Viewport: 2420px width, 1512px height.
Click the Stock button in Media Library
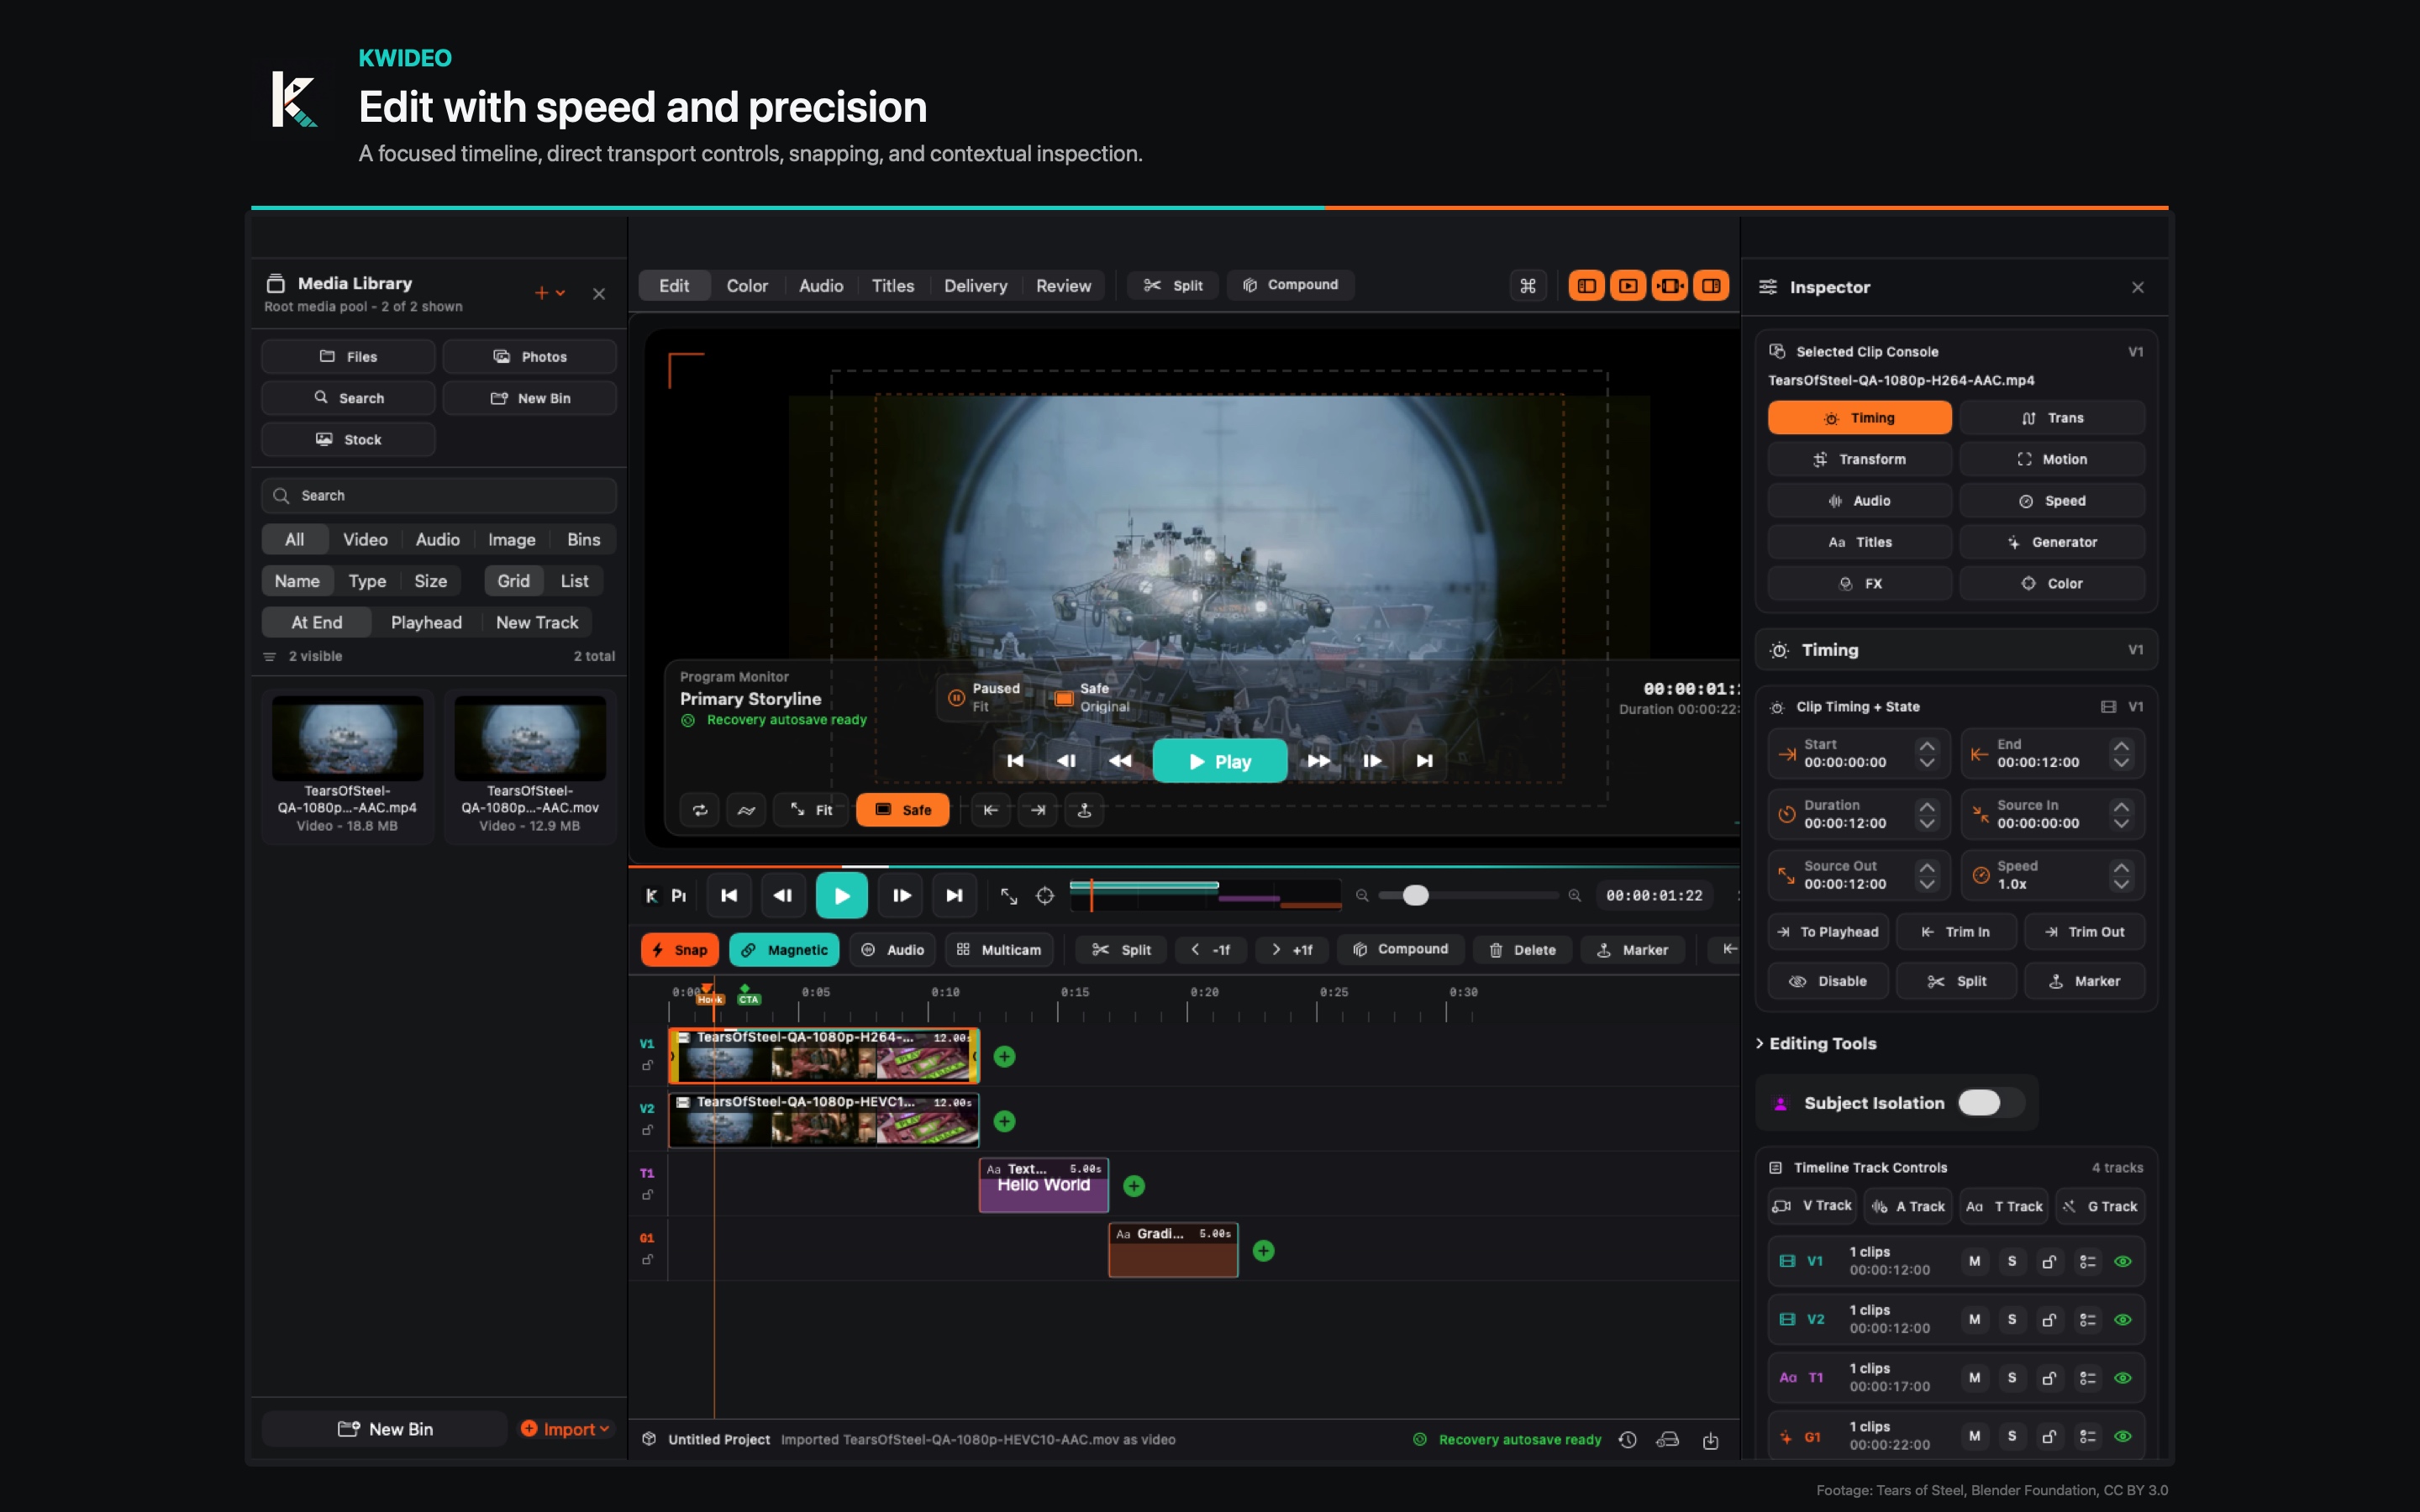pos(348,440)
